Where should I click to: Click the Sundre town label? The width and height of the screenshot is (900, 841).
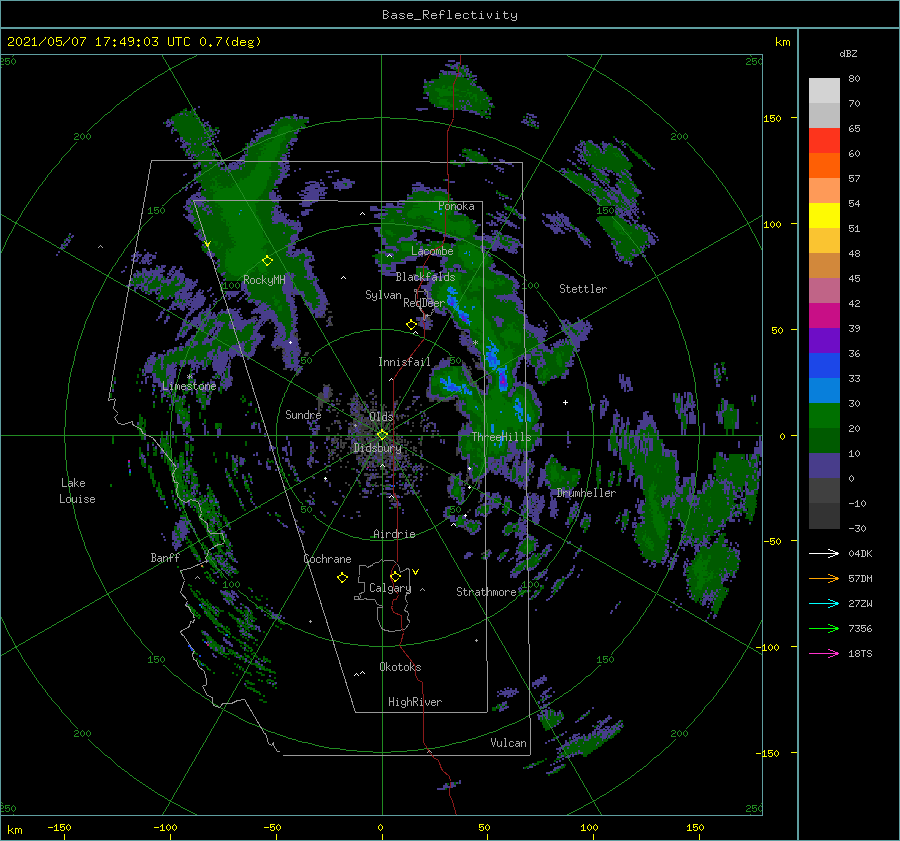pos(303,414)
